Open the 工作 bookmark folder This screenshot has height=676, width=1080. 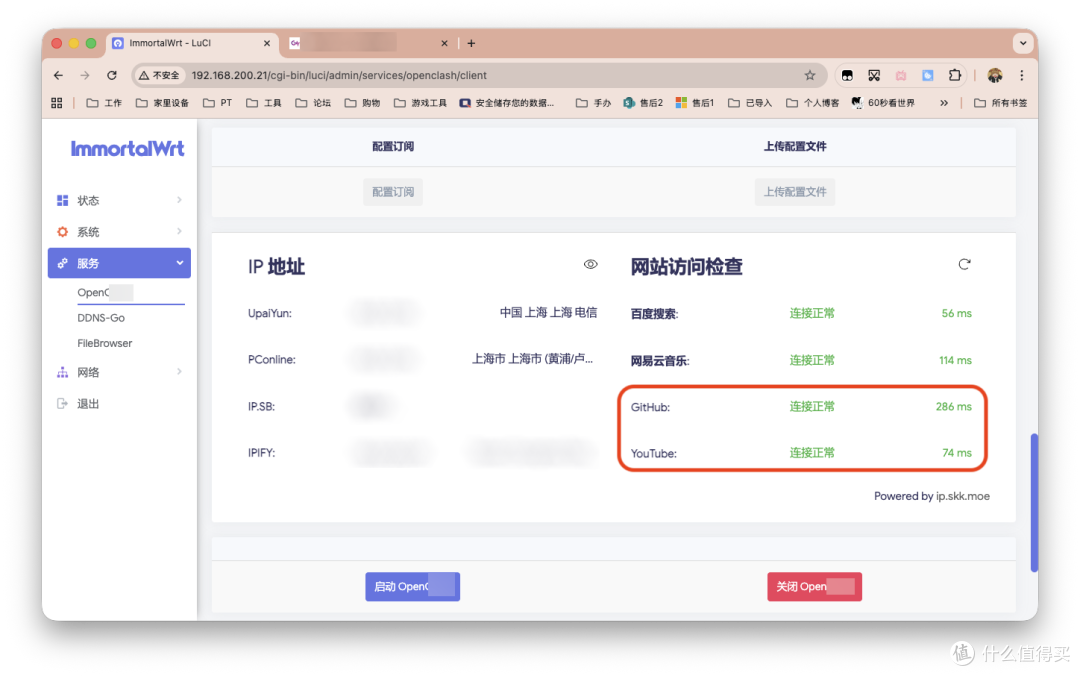pyautogui.click(x=104, y=103)
